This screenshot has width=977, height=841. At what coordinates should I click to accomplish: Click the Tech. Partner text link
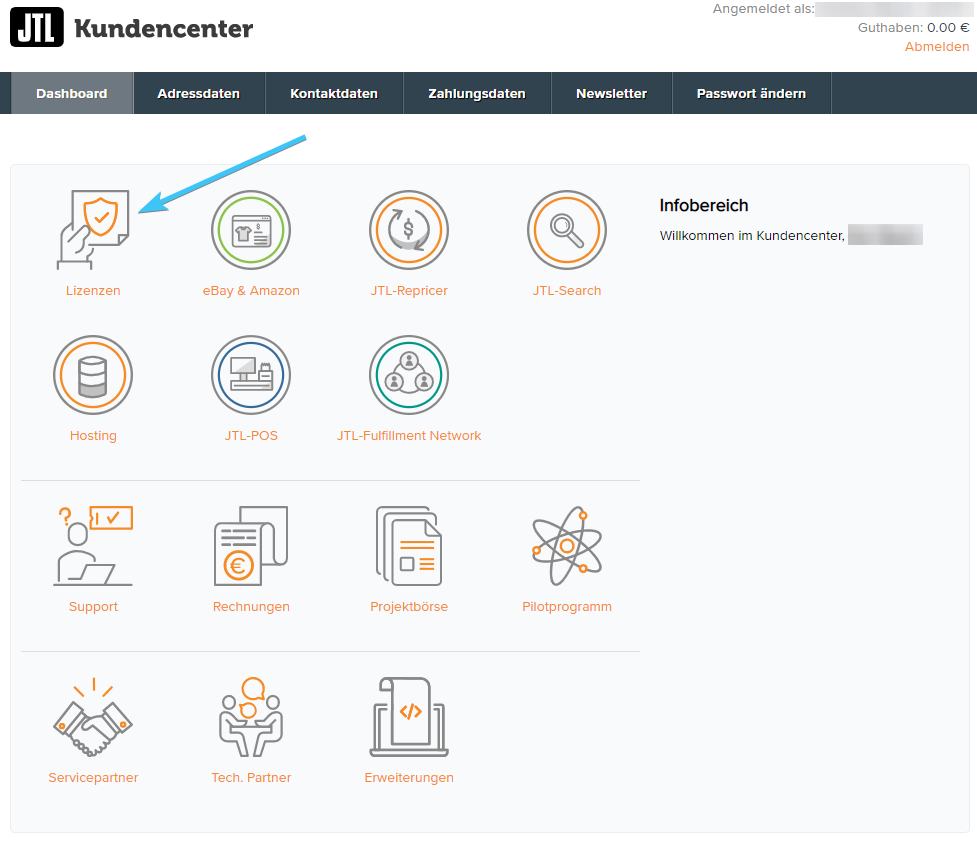[x=251, y=777]
